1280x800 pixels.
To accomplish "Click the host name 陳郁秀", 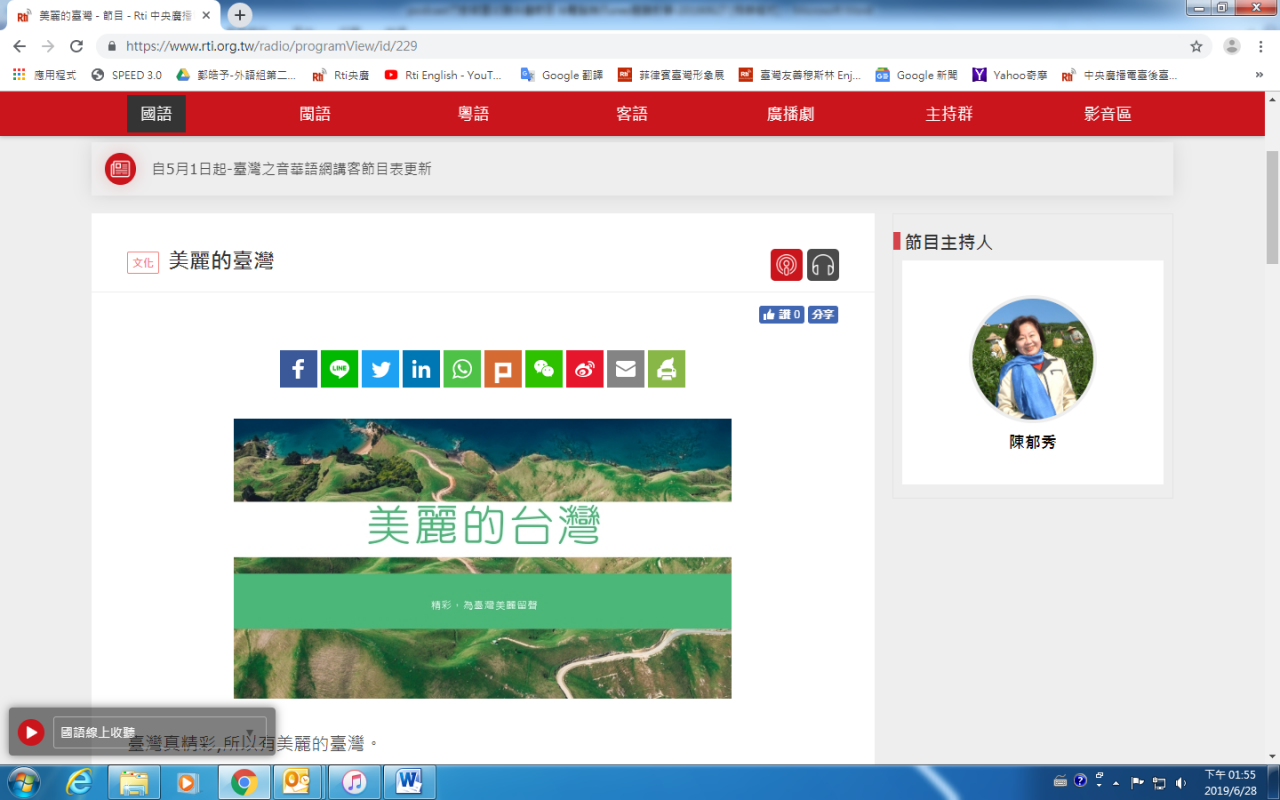I will click(x=1033, y=441).
